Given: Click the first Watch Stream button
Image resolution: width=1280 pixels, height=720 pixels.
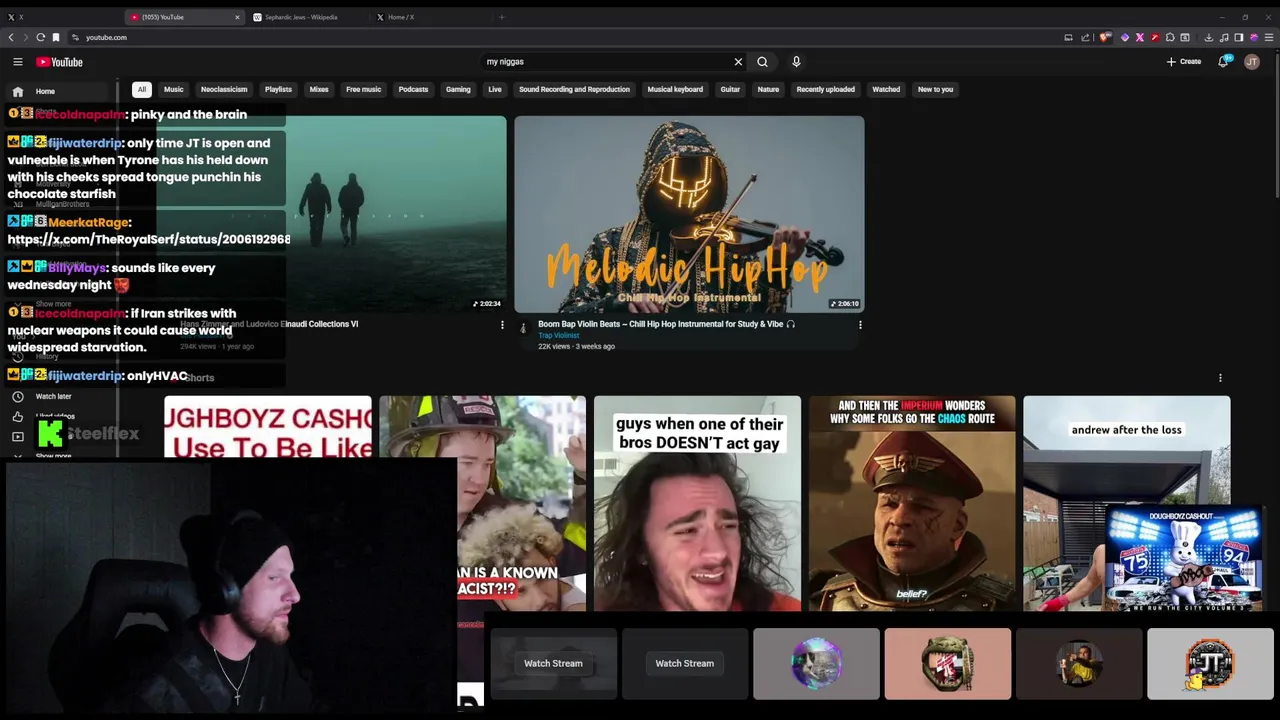Looking at the screenshot, I should tap(553, 663).
